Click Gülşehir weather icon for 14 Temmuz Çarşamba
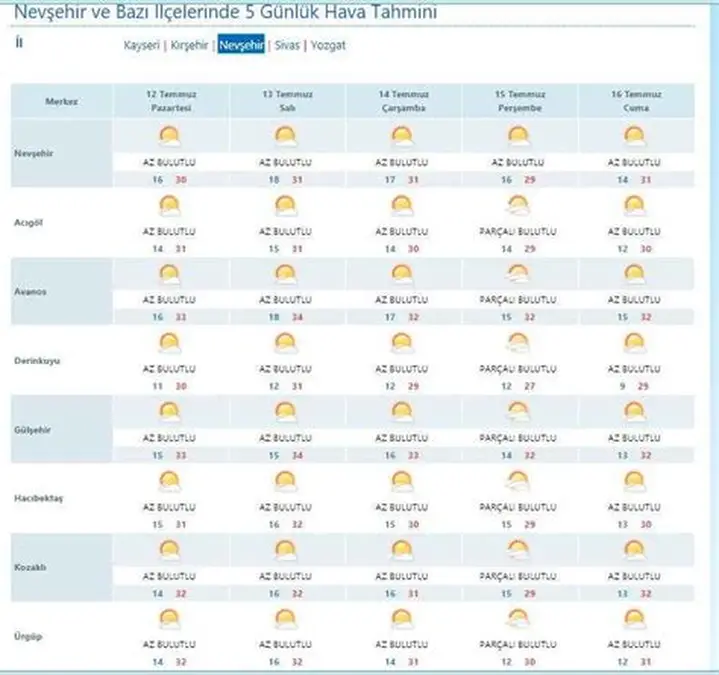 tap(402, 412)
